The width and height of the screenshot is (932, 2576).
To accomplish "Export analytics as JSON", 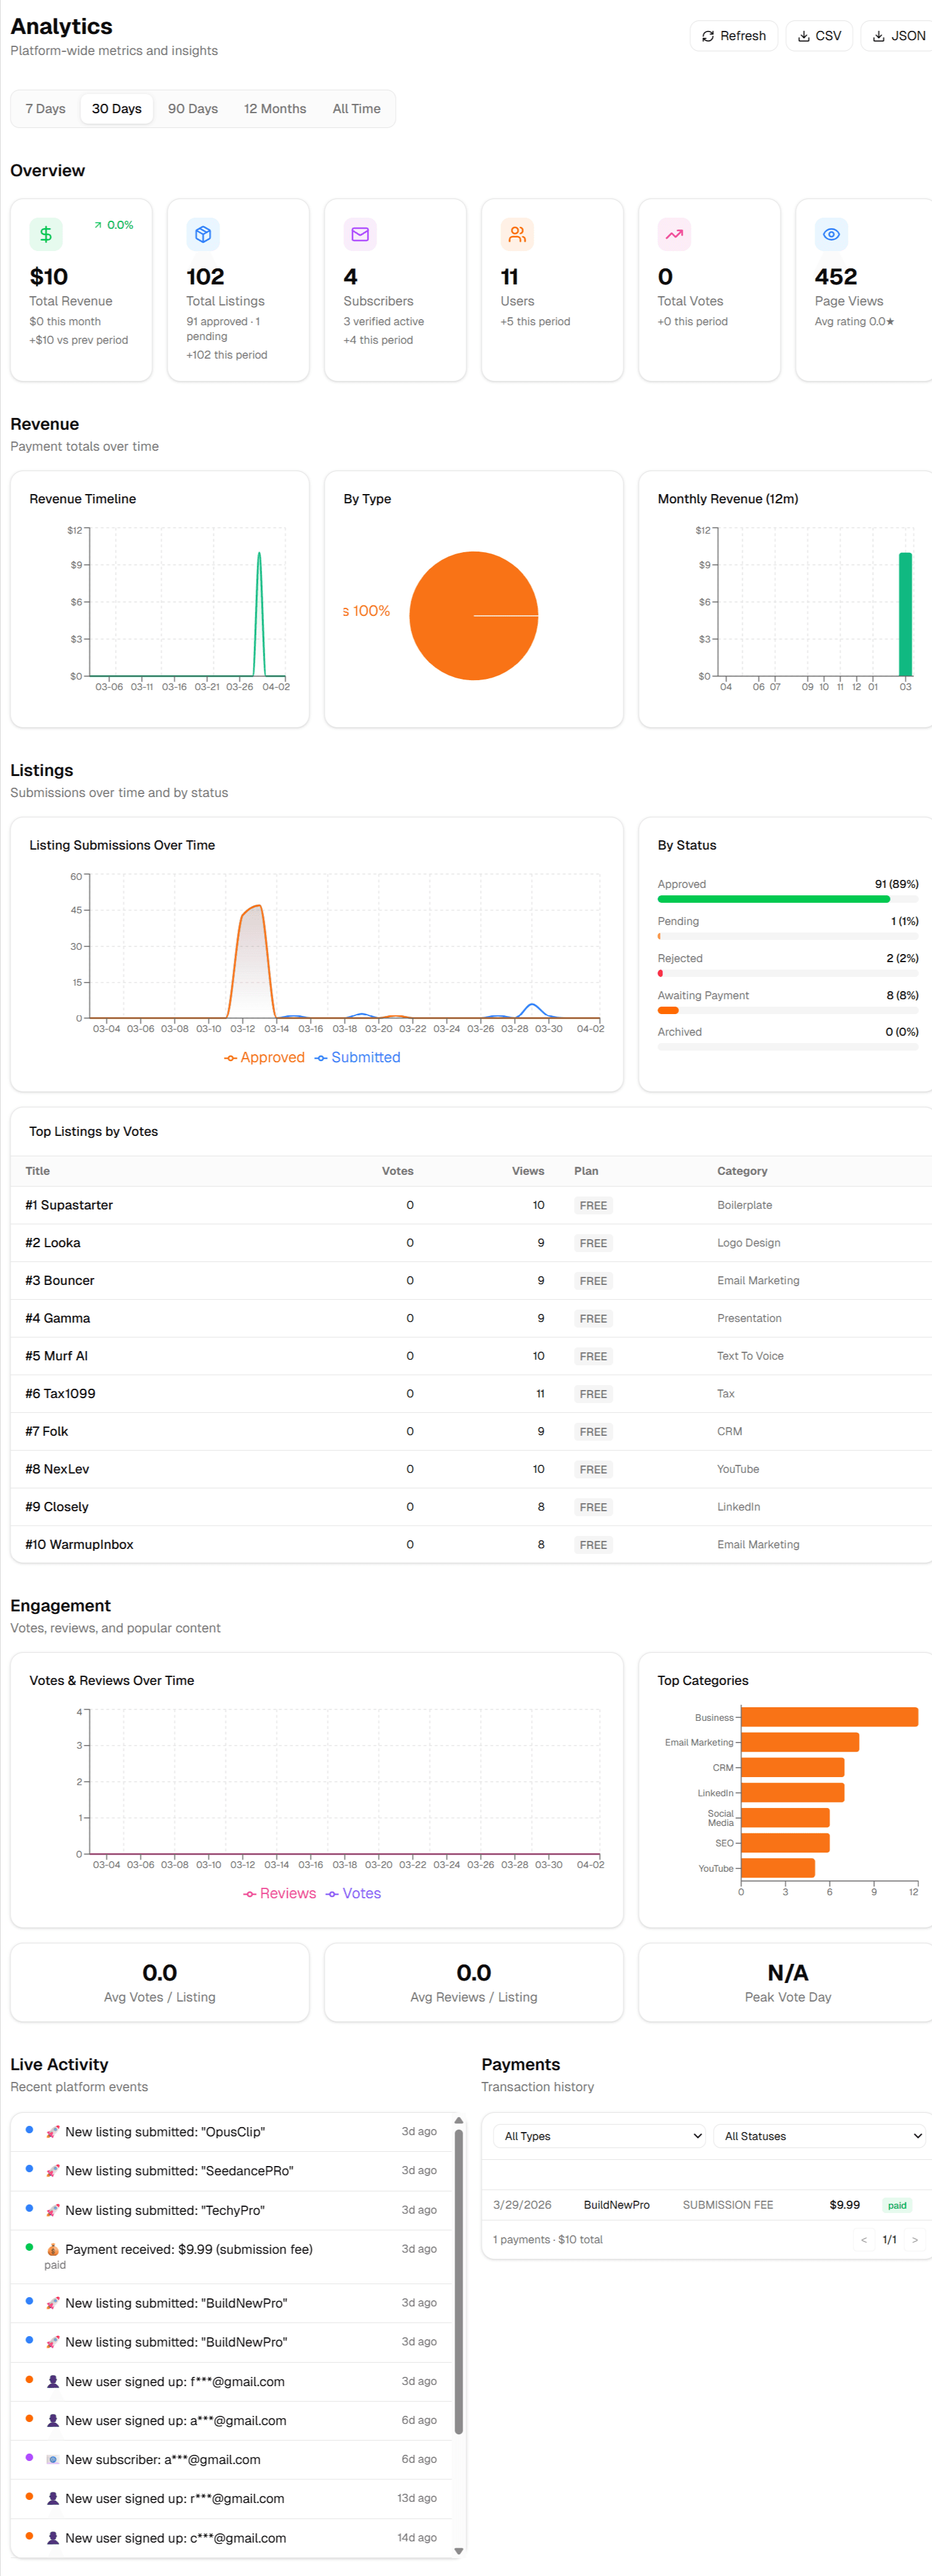I will pyautogui.click(x=898, y=36).
